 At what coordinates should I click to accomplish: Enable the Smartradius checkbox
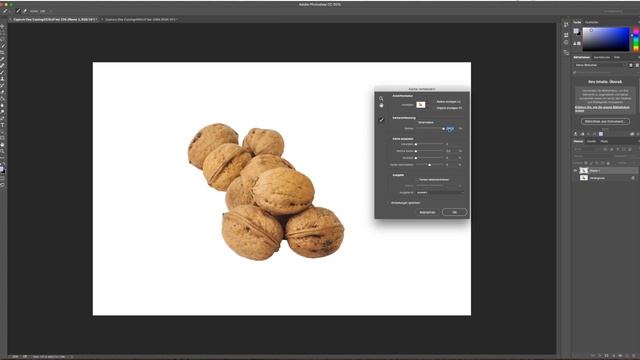[424, 122]
